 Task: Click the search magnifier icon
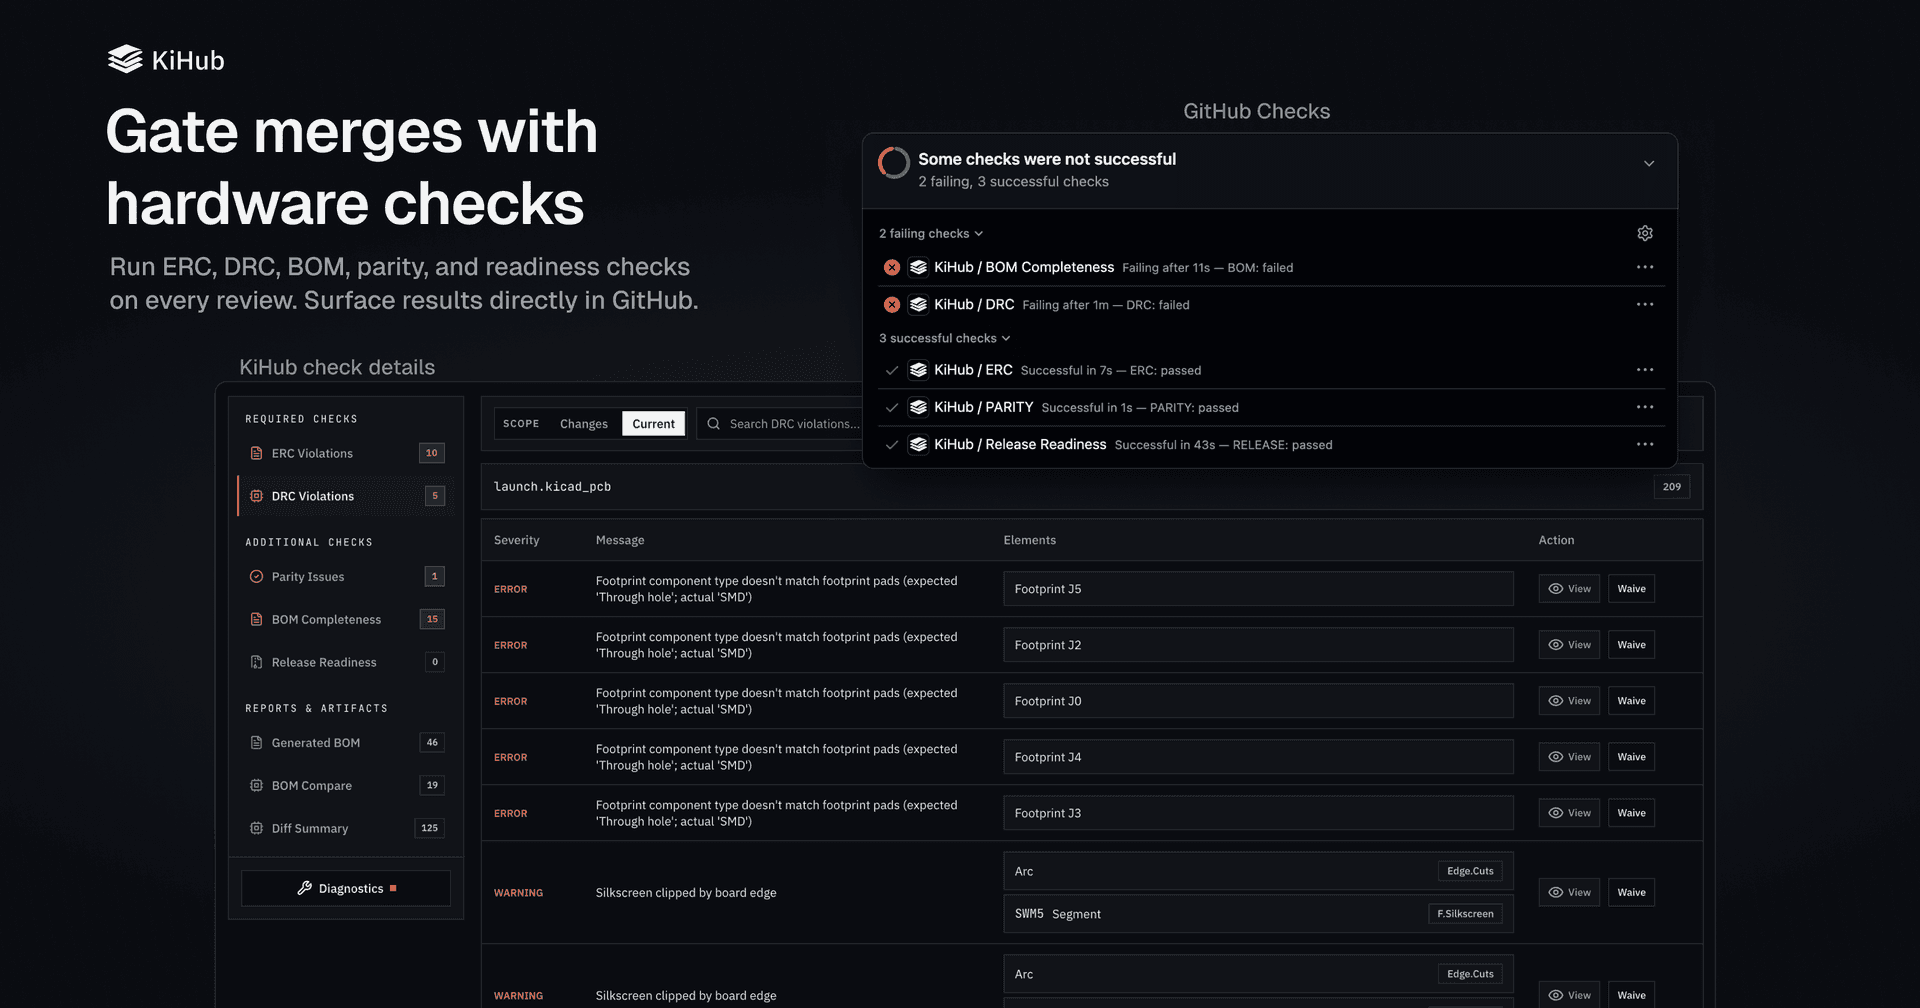713,424
